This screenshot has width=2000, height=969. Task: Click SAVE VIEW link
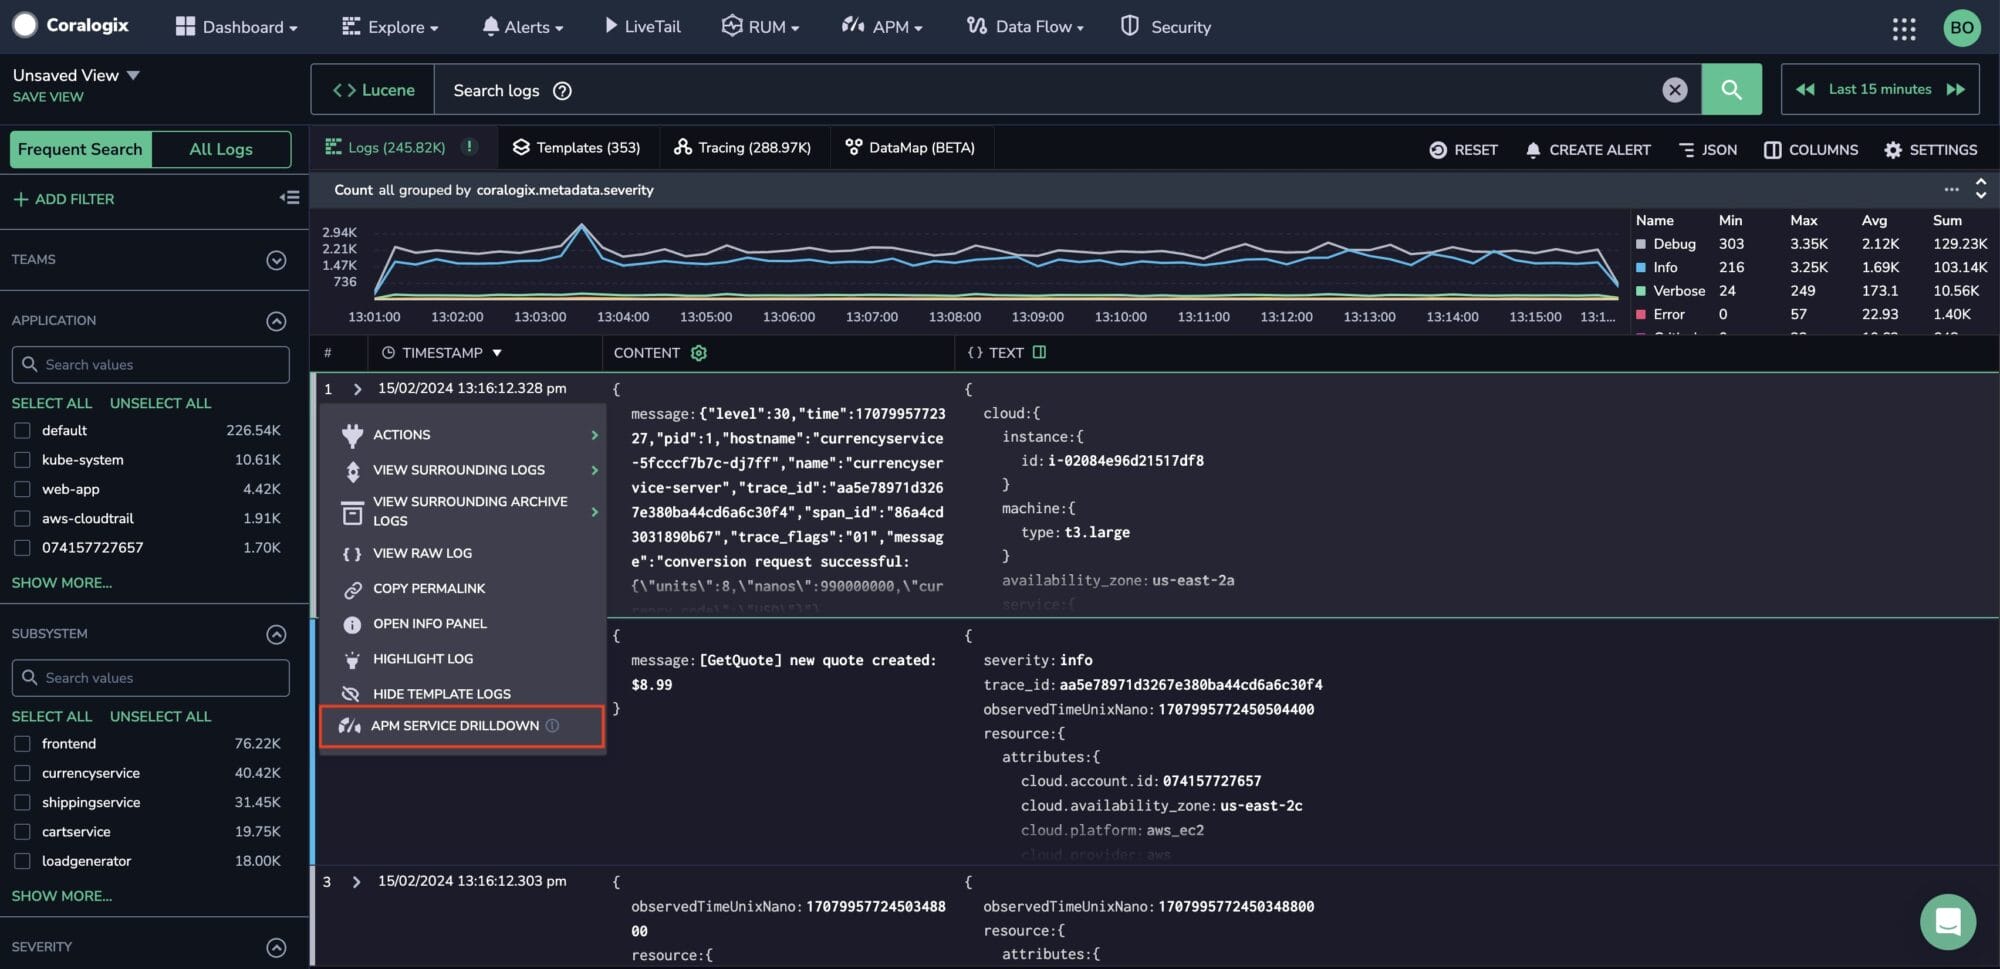click(48, 97)
